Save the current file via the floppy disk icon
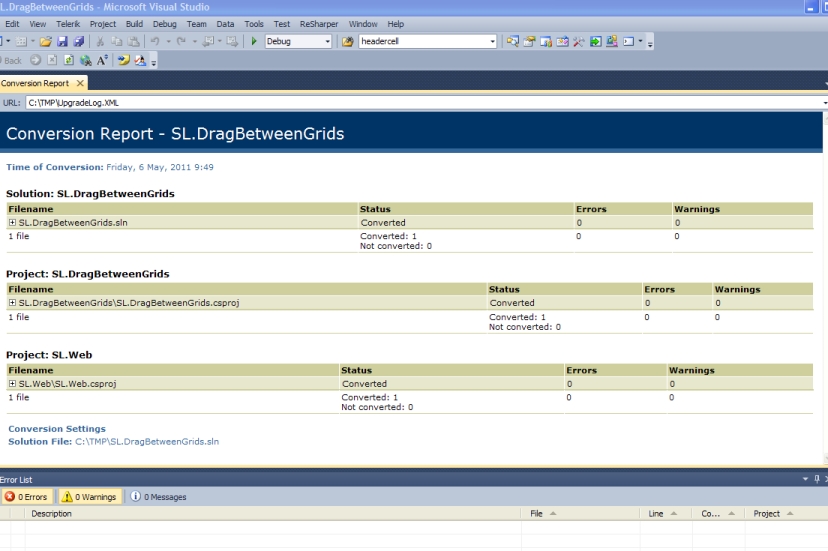This screenshot has width=828, height=551. pos(62,41)
